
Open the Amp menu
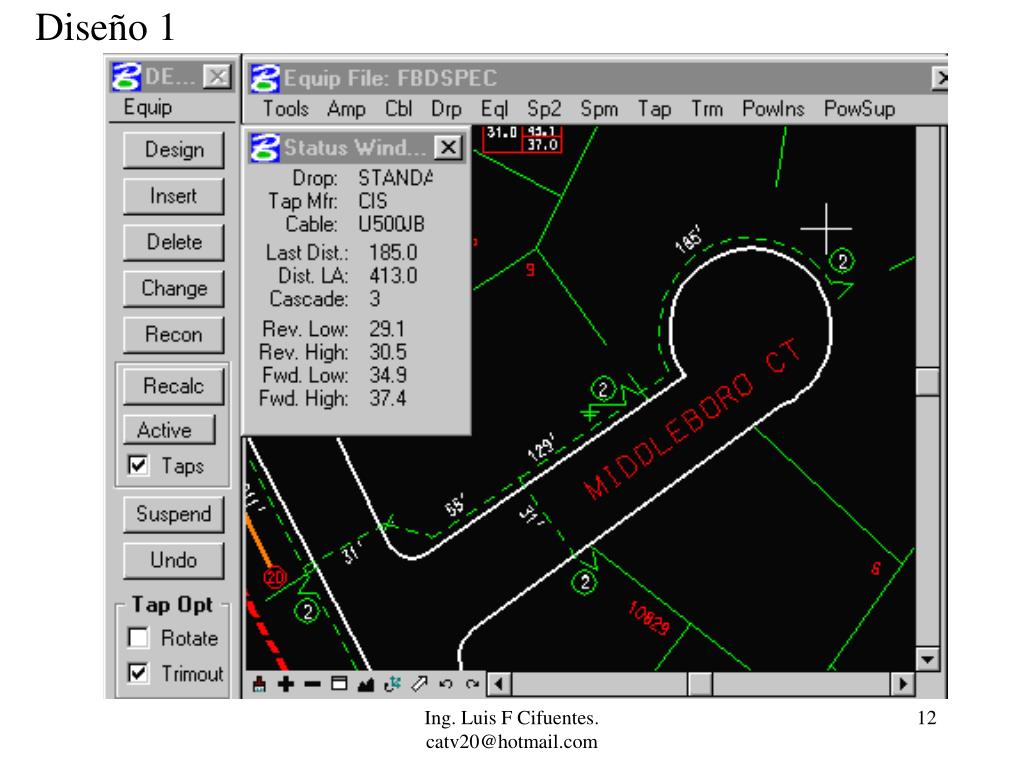point(346,108)
